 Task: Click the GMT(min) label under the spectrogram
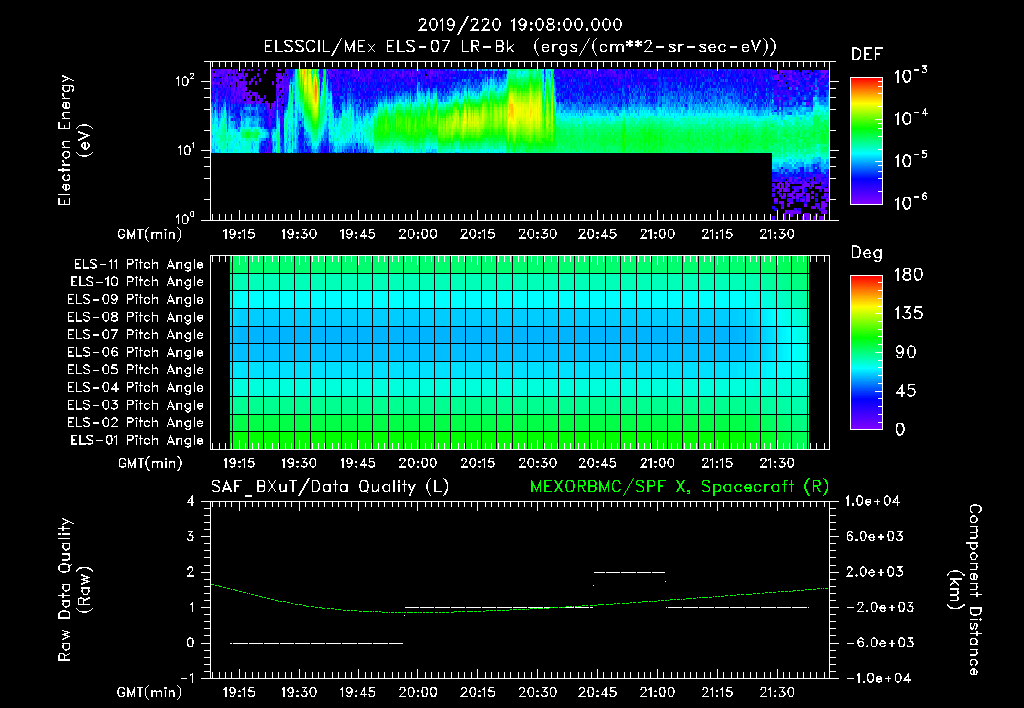(150, 234)
